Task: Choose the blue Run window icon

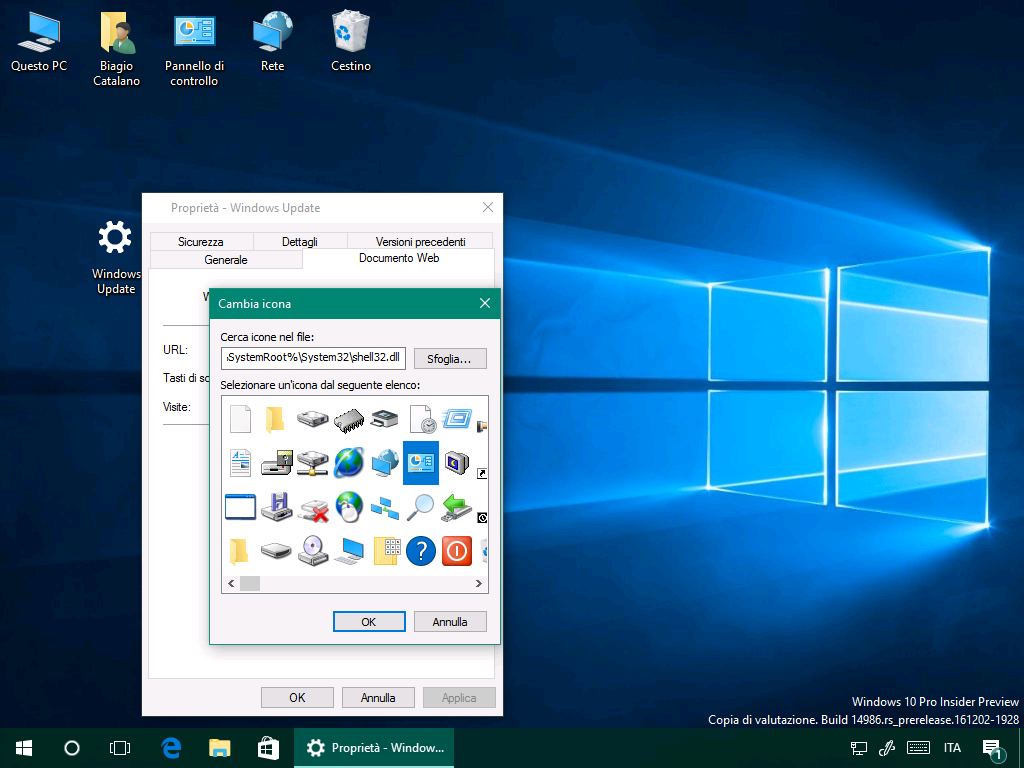Action: (x=457, y=418)
